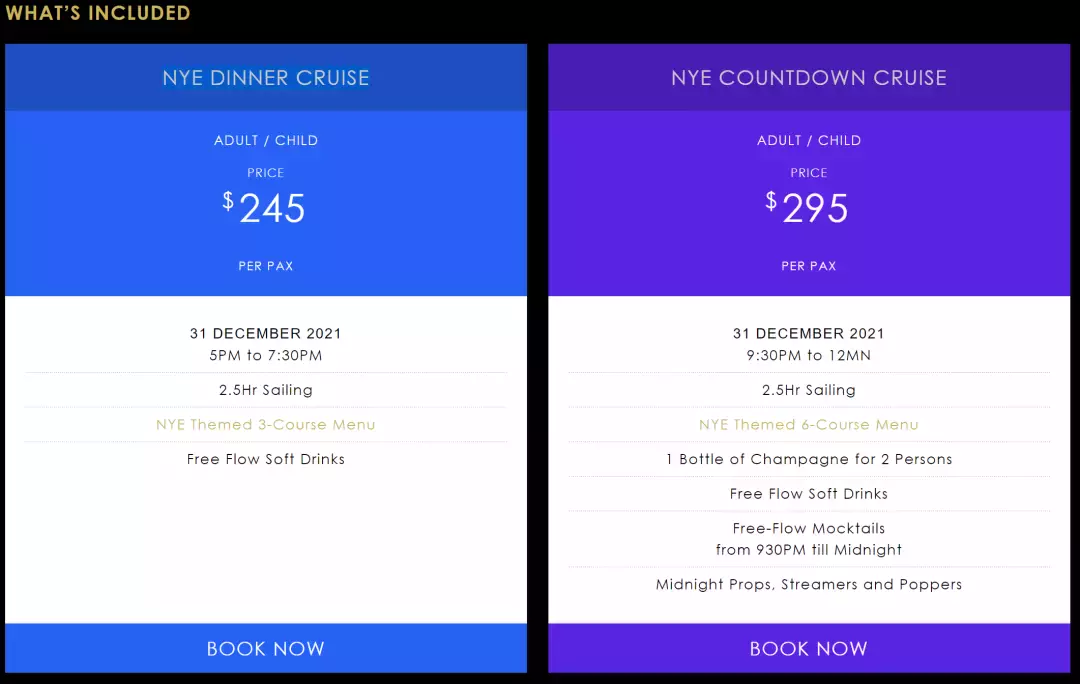Image resolution: width=1080 pixels, height=684 pixels.
Task: Click the $295 countdown cruise price
Action: 808,208
